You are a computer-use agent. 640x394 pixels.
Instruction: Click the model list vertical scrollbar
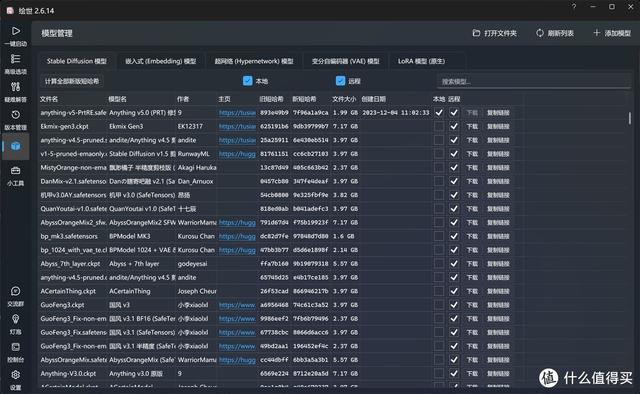630,118
